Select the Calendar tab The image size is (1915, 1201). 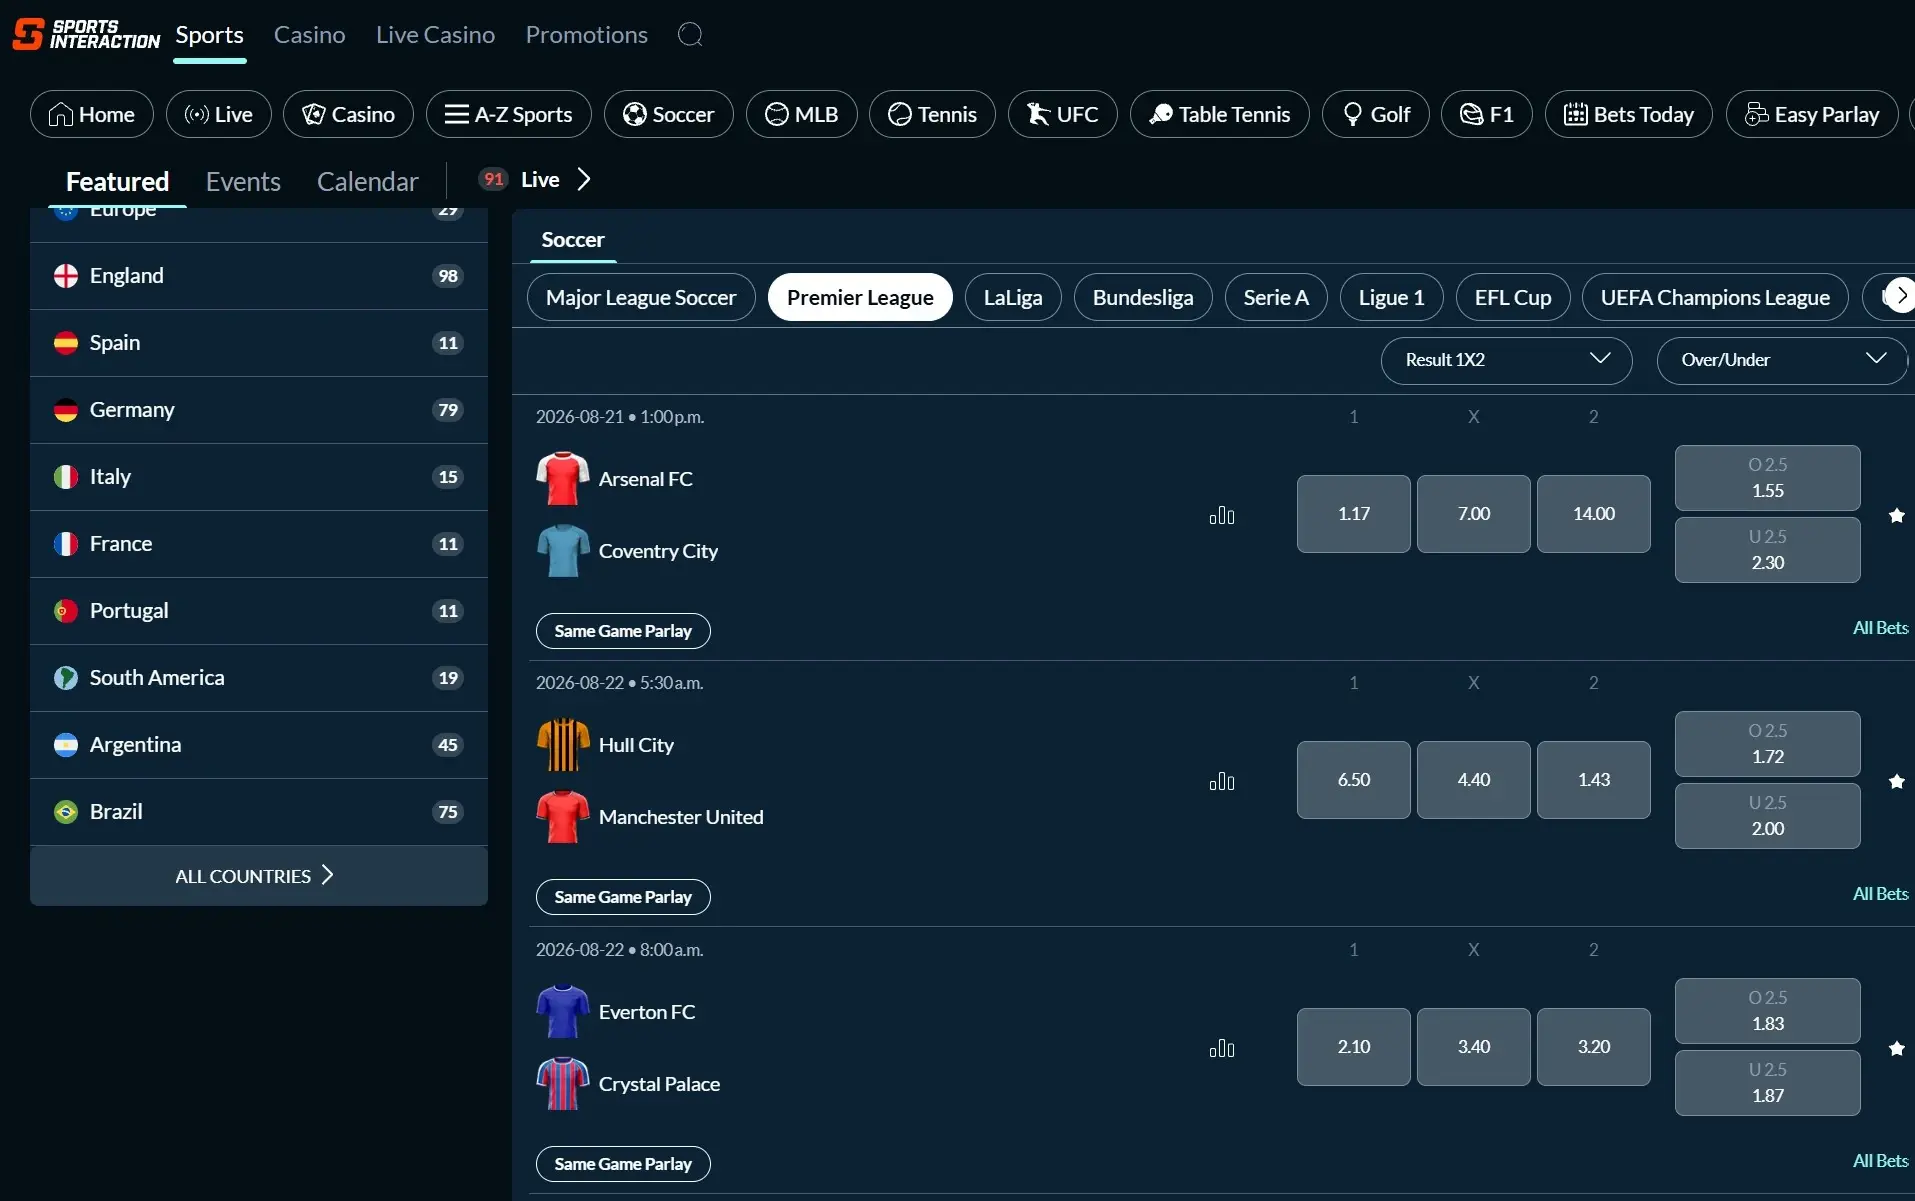click(367, 182)
